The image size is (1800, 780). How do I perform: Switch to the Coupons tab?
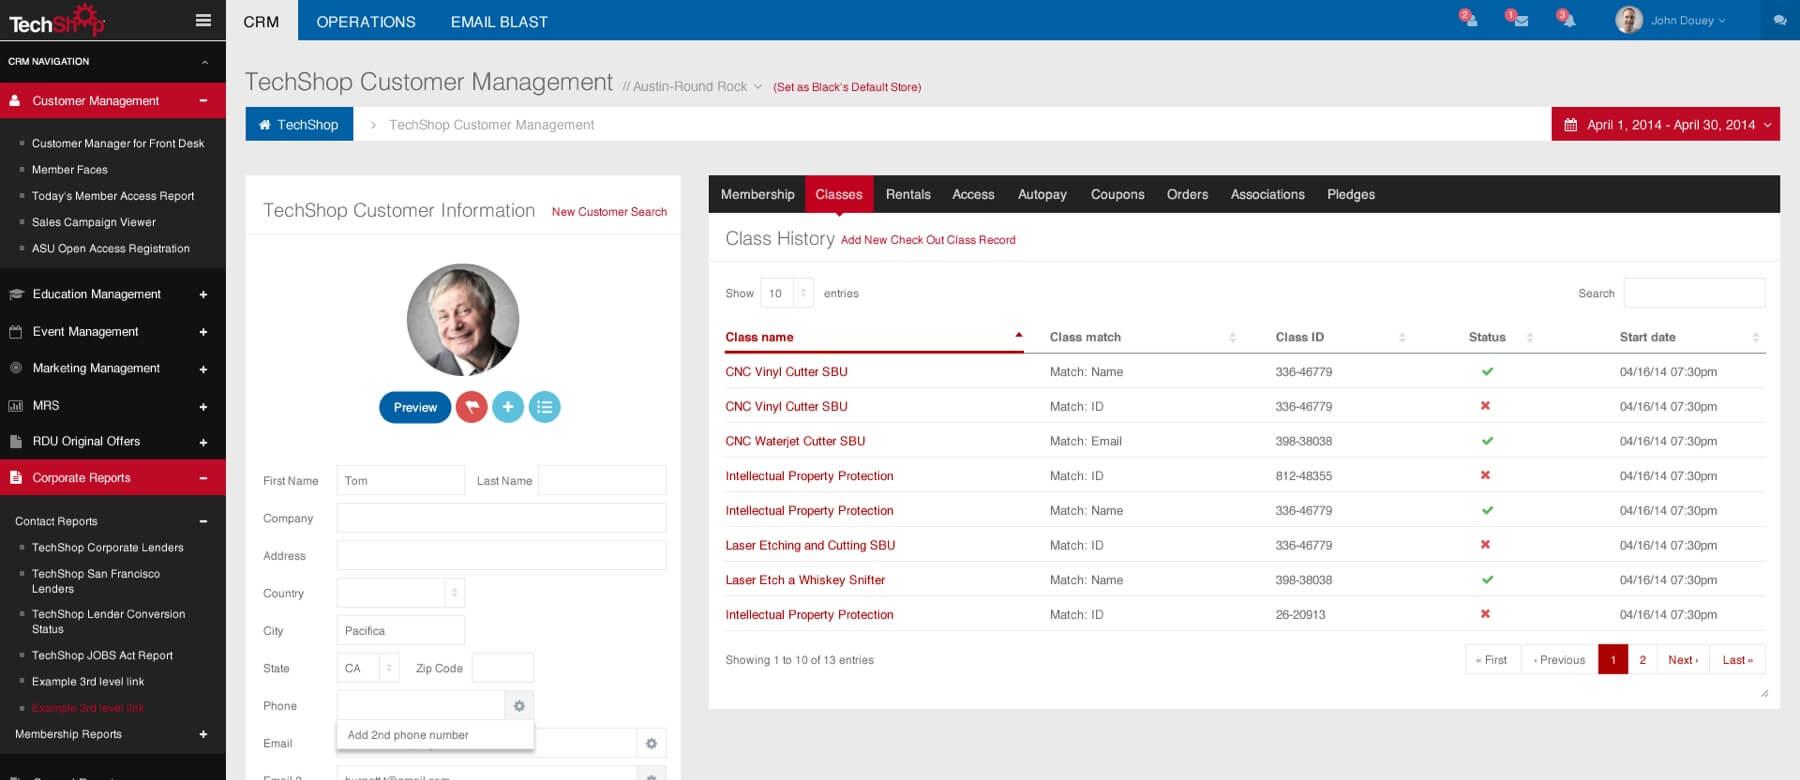tap(1117, 194)
